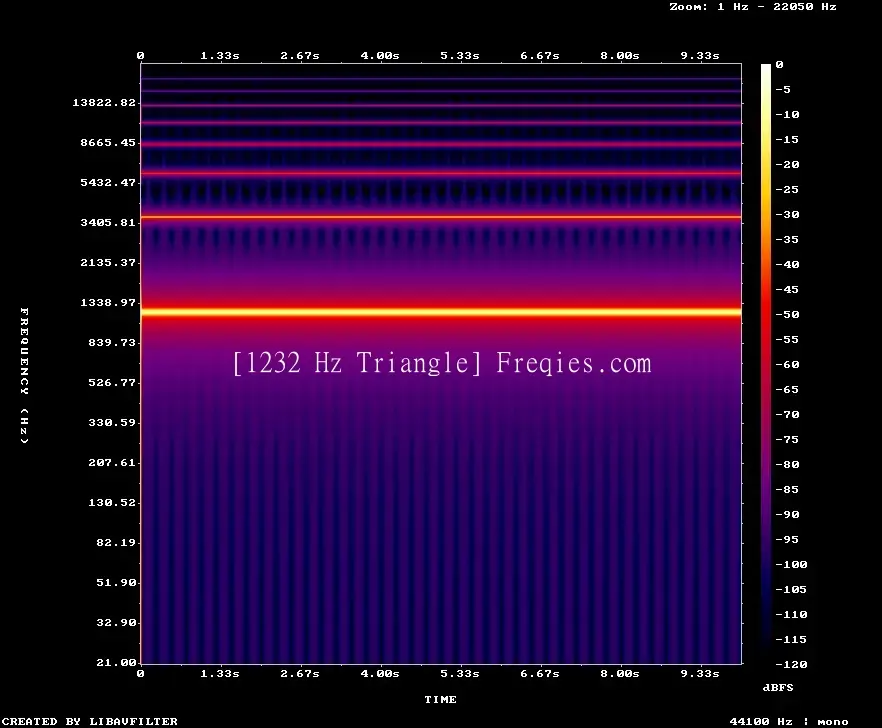
Task: Select 1.33s on the bottom time axis
Action: (x=220, y=673)
